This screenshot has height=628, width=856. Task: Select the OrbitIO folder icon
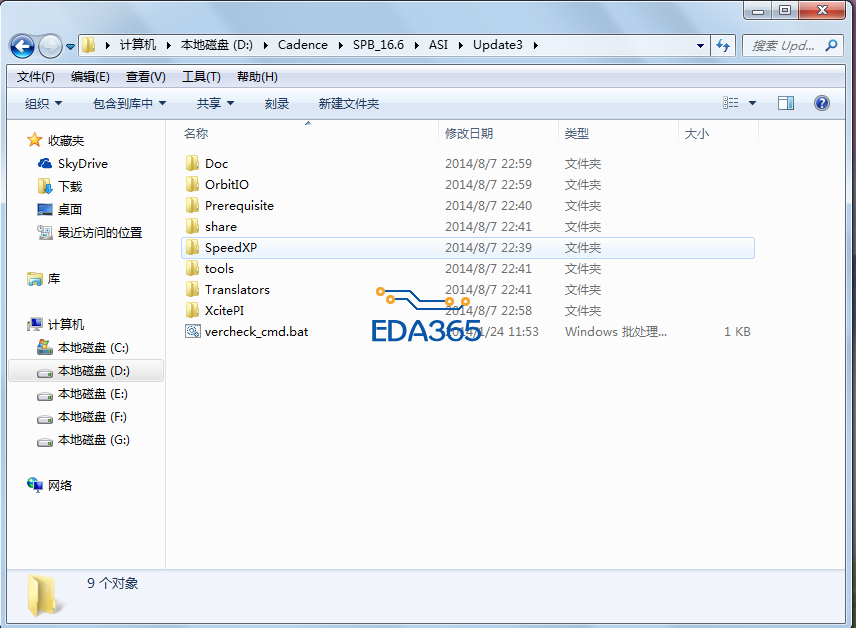point(192,184)
